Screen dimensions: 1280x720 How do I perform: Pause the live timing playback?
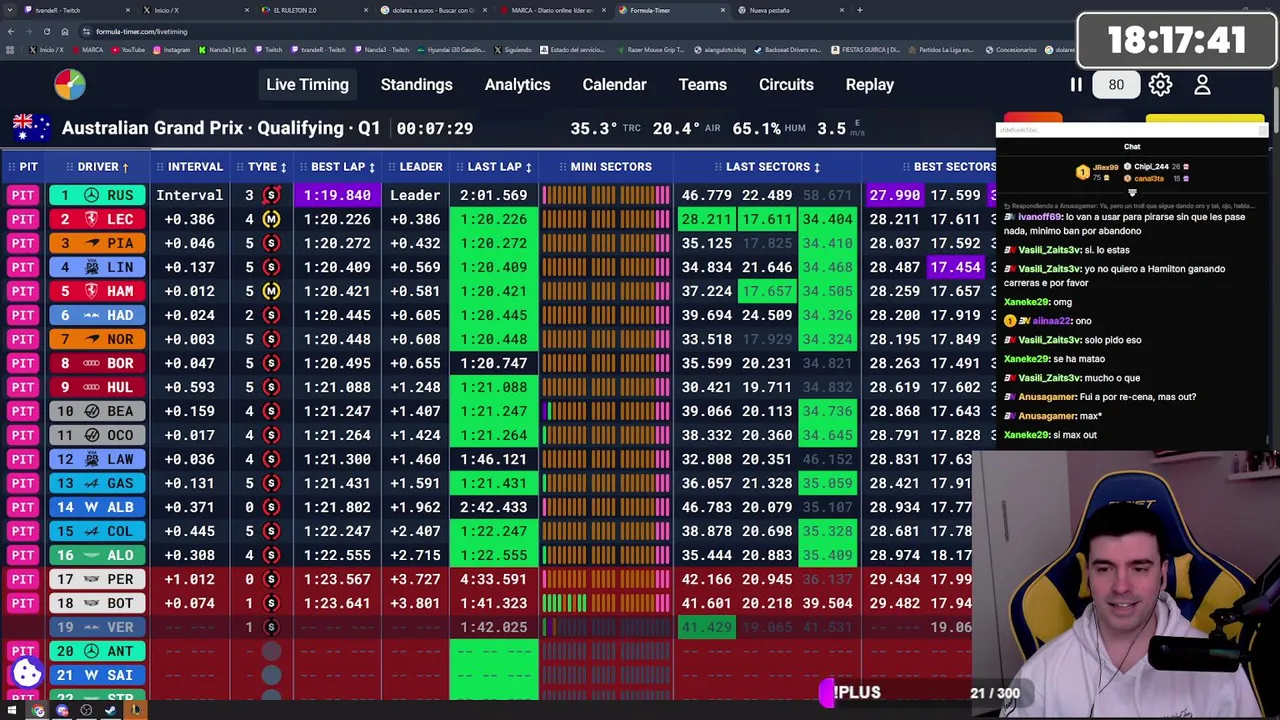pos(1076,85)
